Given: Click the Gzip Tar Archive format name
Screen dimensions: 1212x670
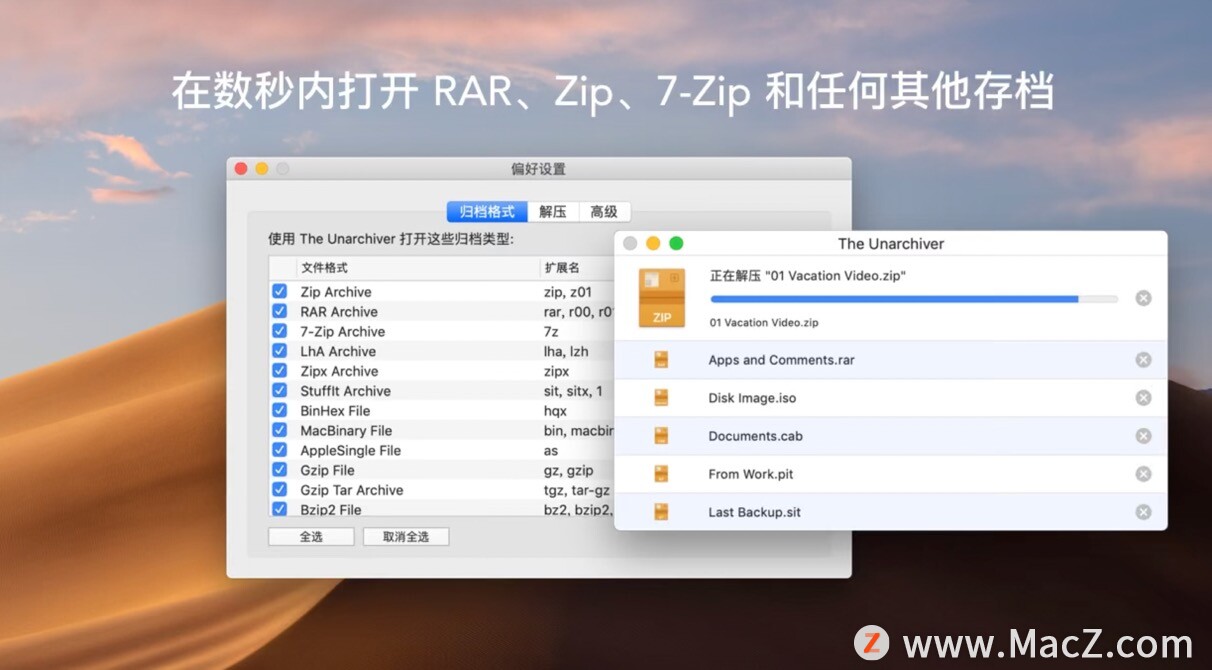Looking at the screenshot, I should (x=352, y=490).
